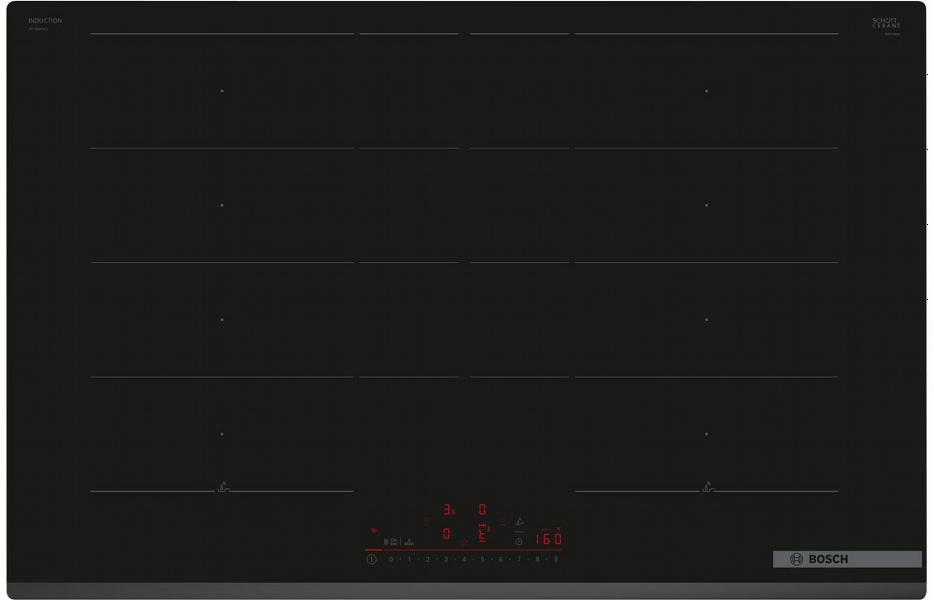Viewport: 934px width, 600px height.
Task: Tap the timer clock icon
Action: tap(518, 541)
